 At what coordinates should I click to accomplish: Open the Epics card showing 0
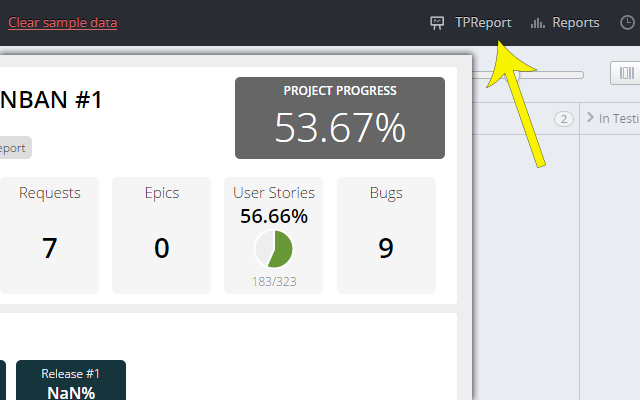tap(162, 235)
